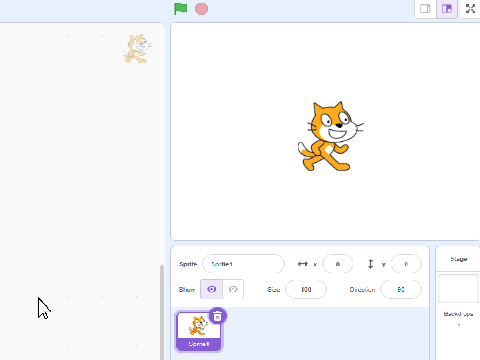The image size is (480, 360).
Task: Select the stage backdrop thumbnail
Action: tap(459, 289)
